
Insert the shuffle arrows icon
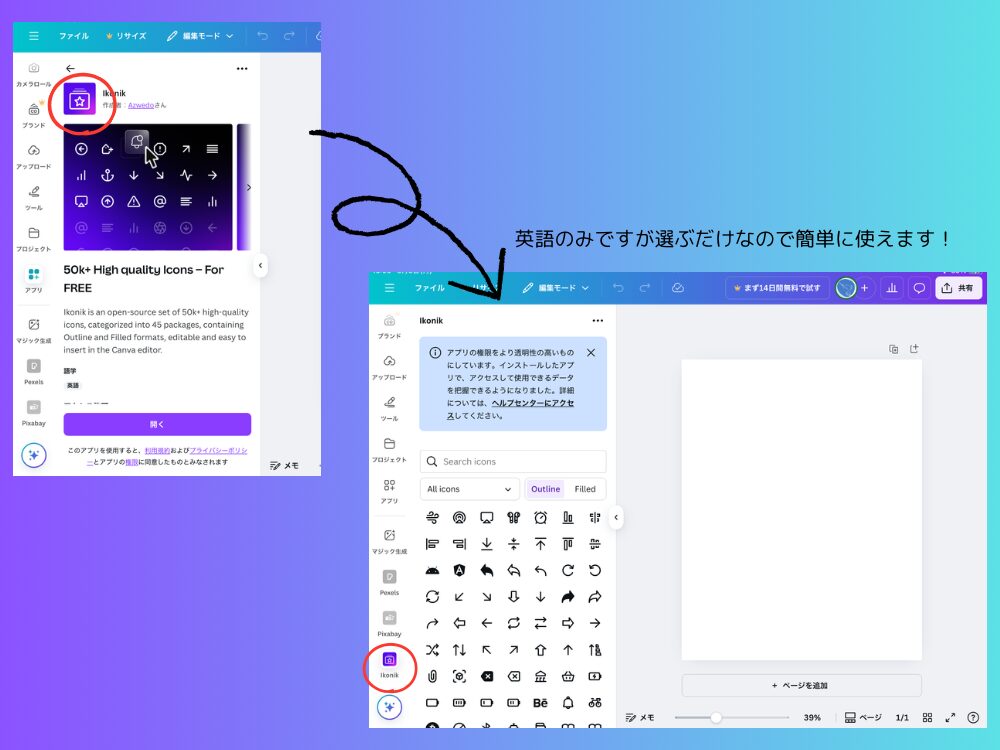tap(432, 650)
